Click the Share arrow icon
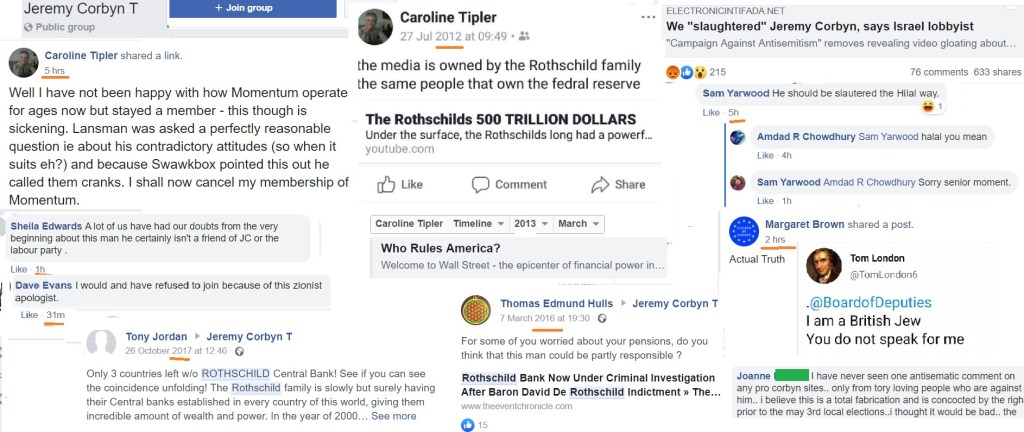Image resolution: width=1024 pixels, height=432 pixels. 600,185
